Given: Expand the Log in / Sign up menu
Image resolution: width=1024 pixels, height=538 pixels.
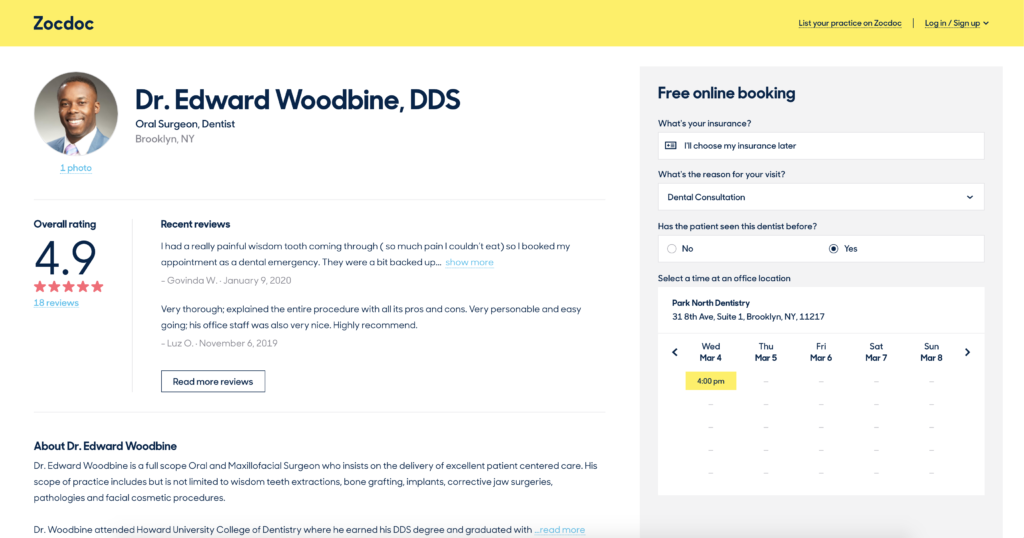Looking at the screenshot, I should (x=957, y=23).
